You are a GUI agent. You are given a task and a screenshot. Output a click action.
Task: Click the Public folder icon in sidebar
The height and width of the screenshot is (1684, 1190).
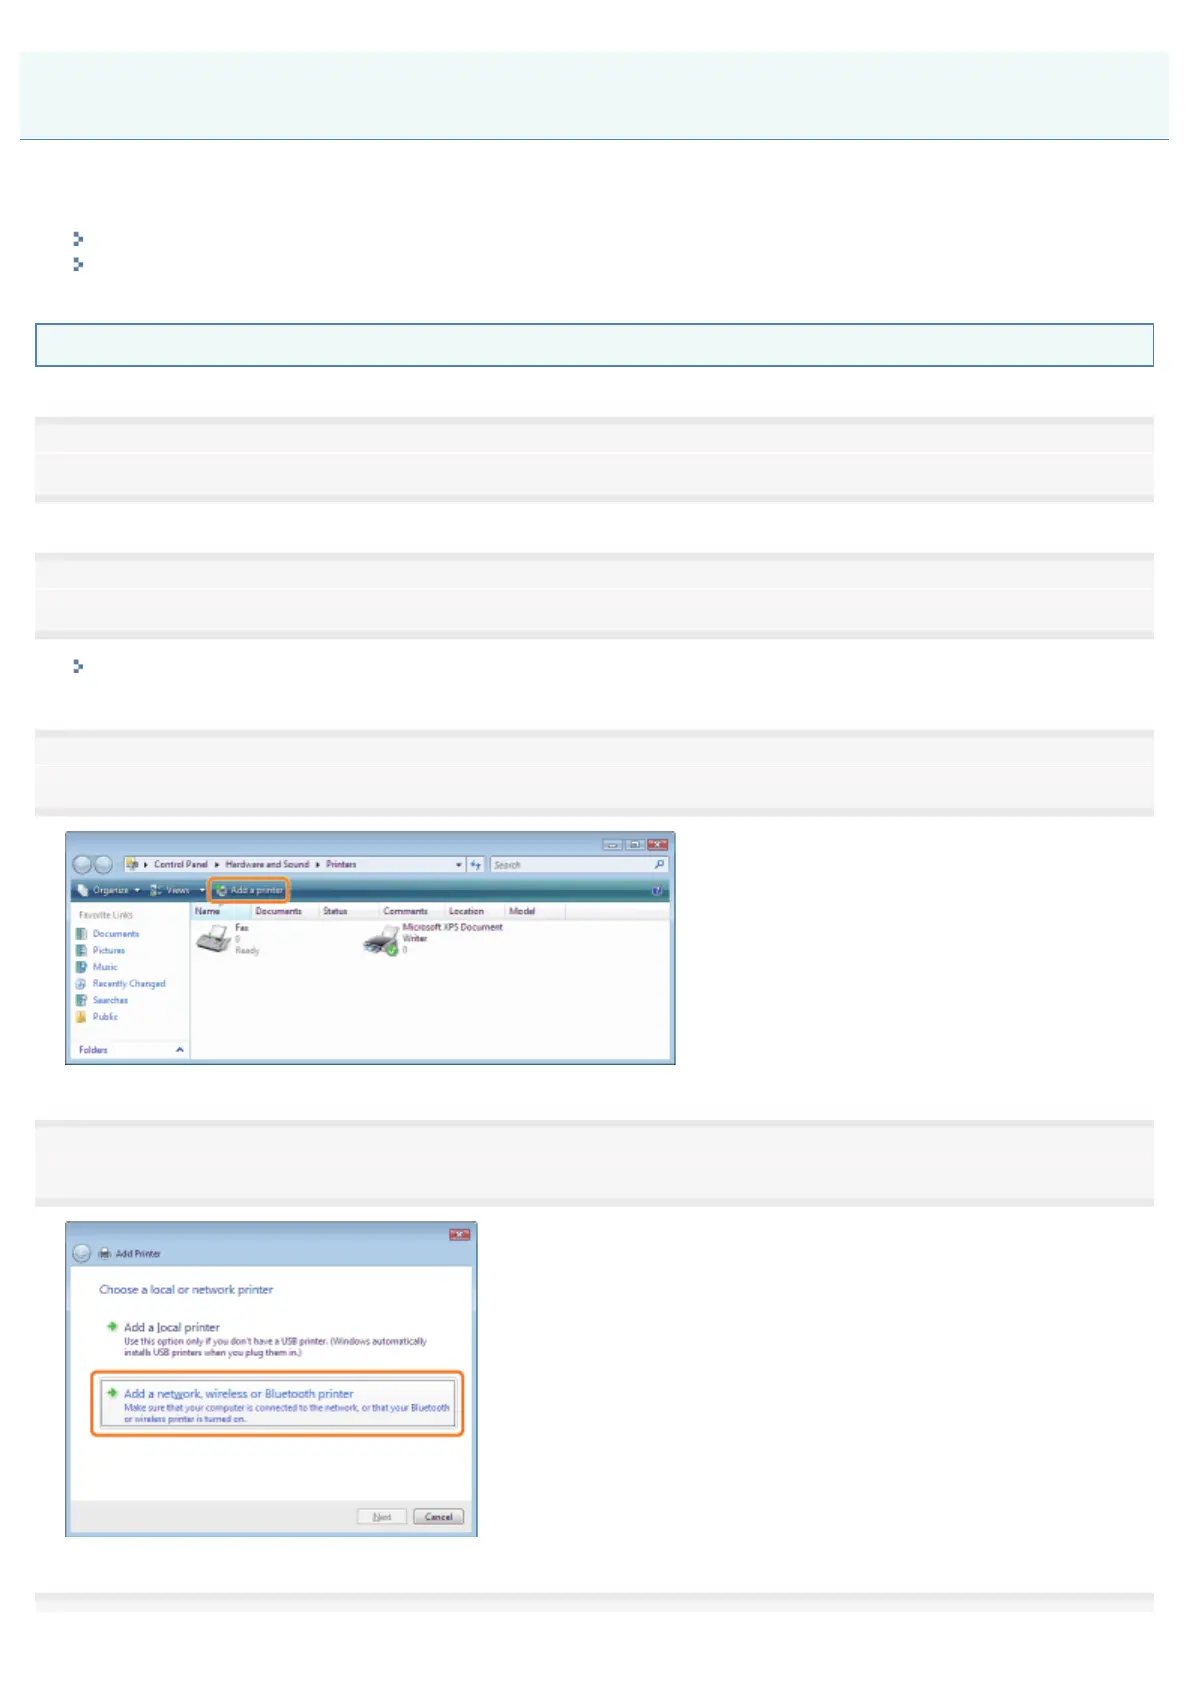coord(81,1017)
